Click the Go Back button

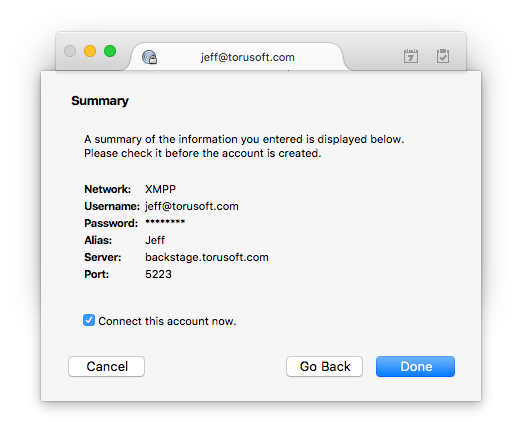click(x=325, y=366)
